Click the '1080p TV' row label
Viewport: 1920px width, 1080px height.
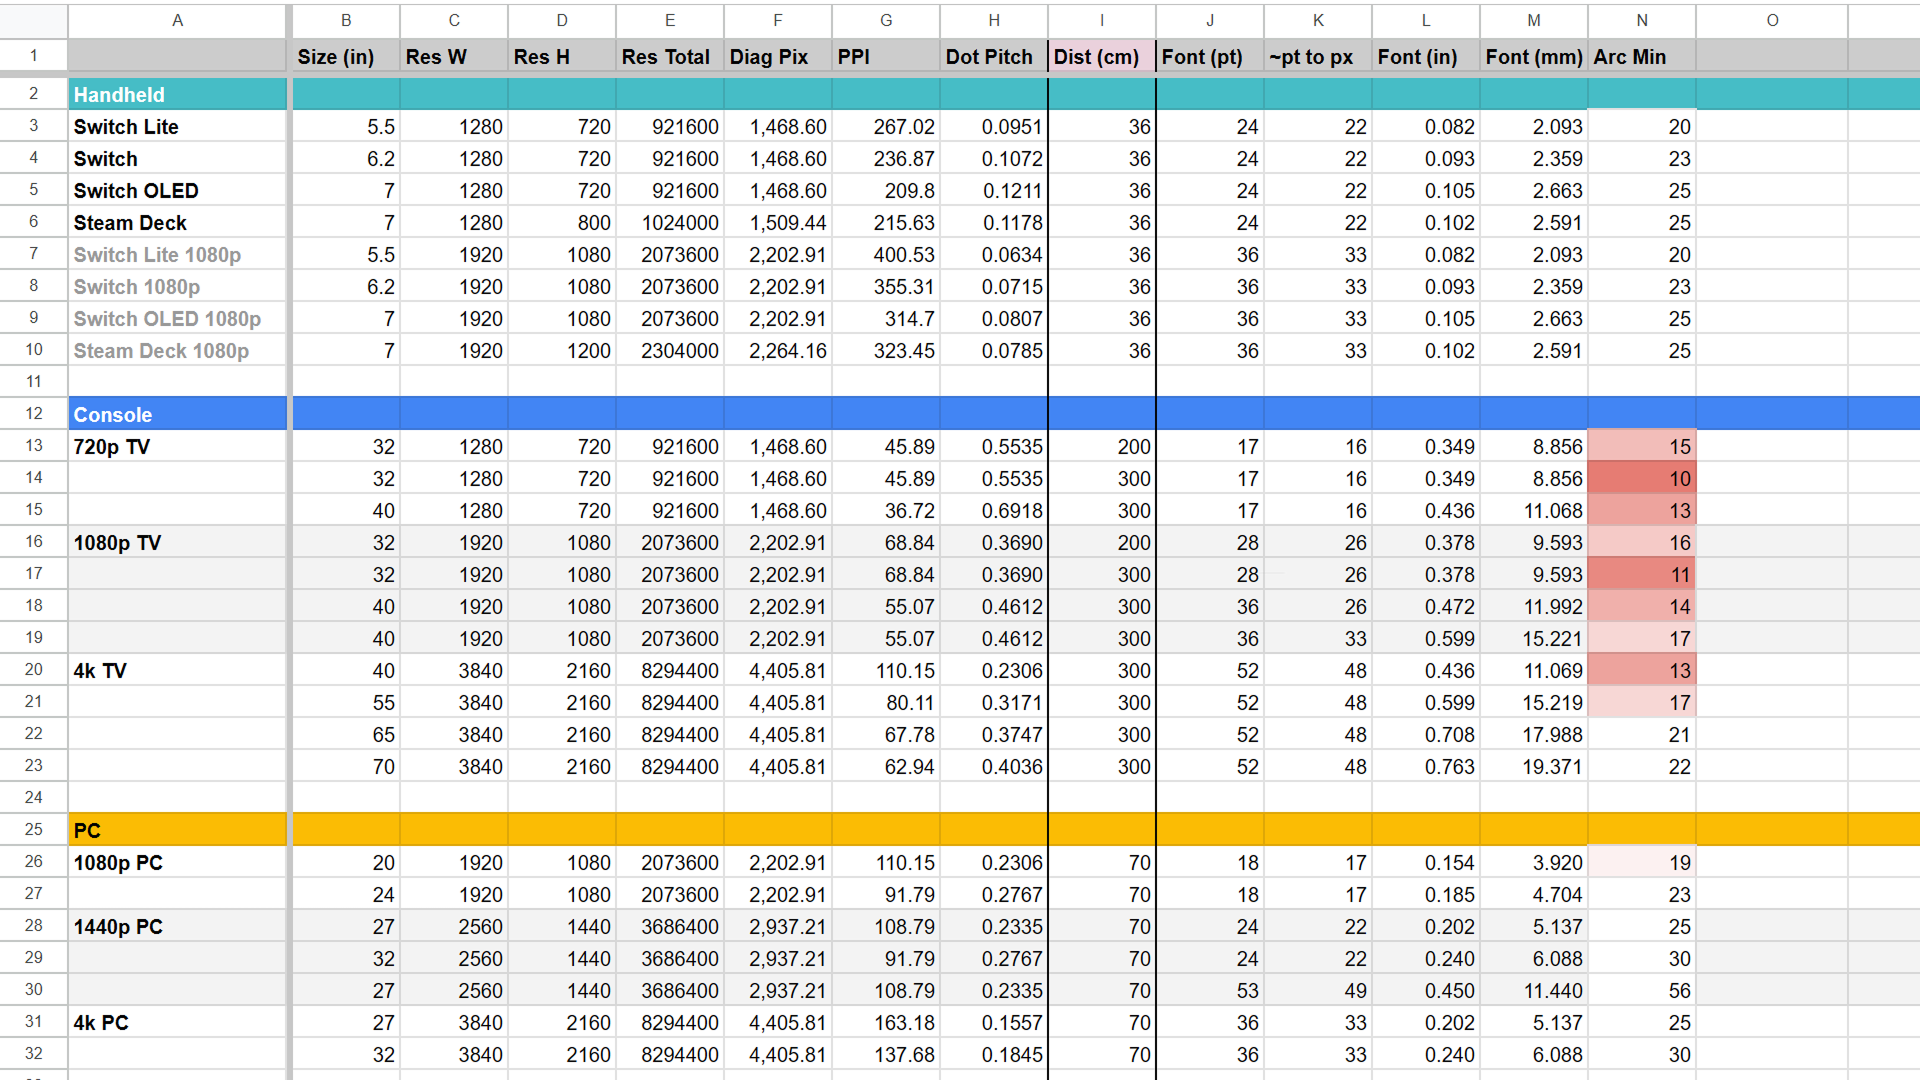[178, 542]
